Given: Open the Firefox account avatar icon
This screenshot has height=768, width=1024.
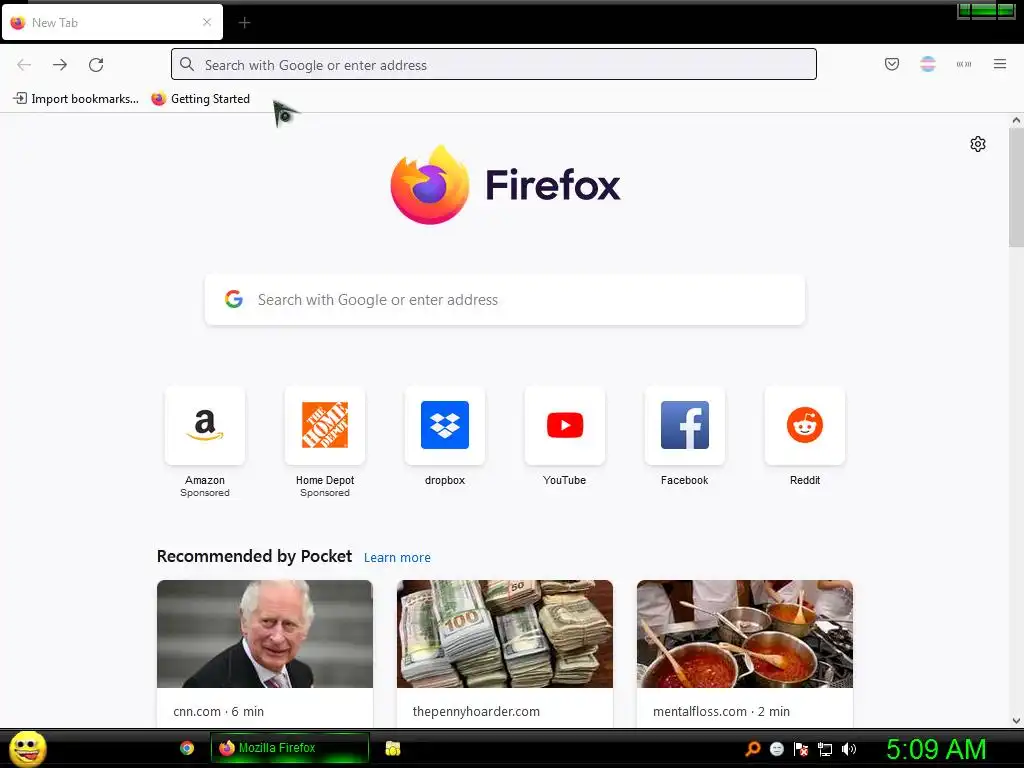Looking at the screenshot, I should click(928, 64).
